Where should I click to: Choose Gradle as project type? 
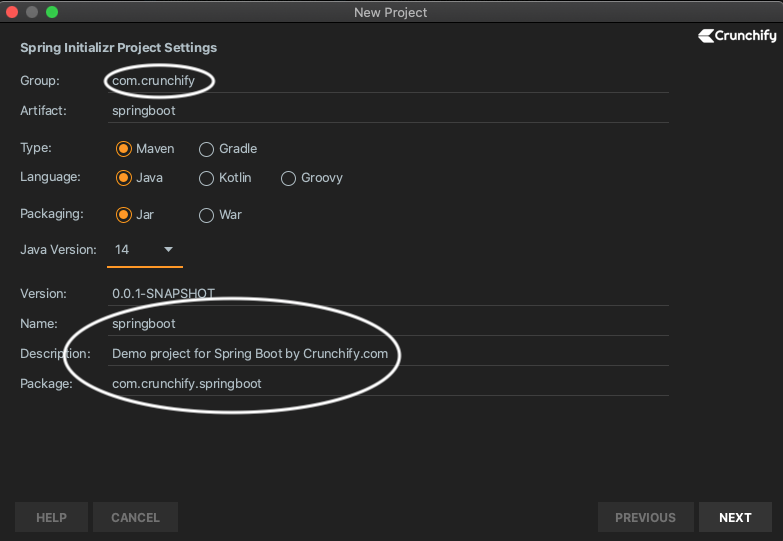click(207, 149)
